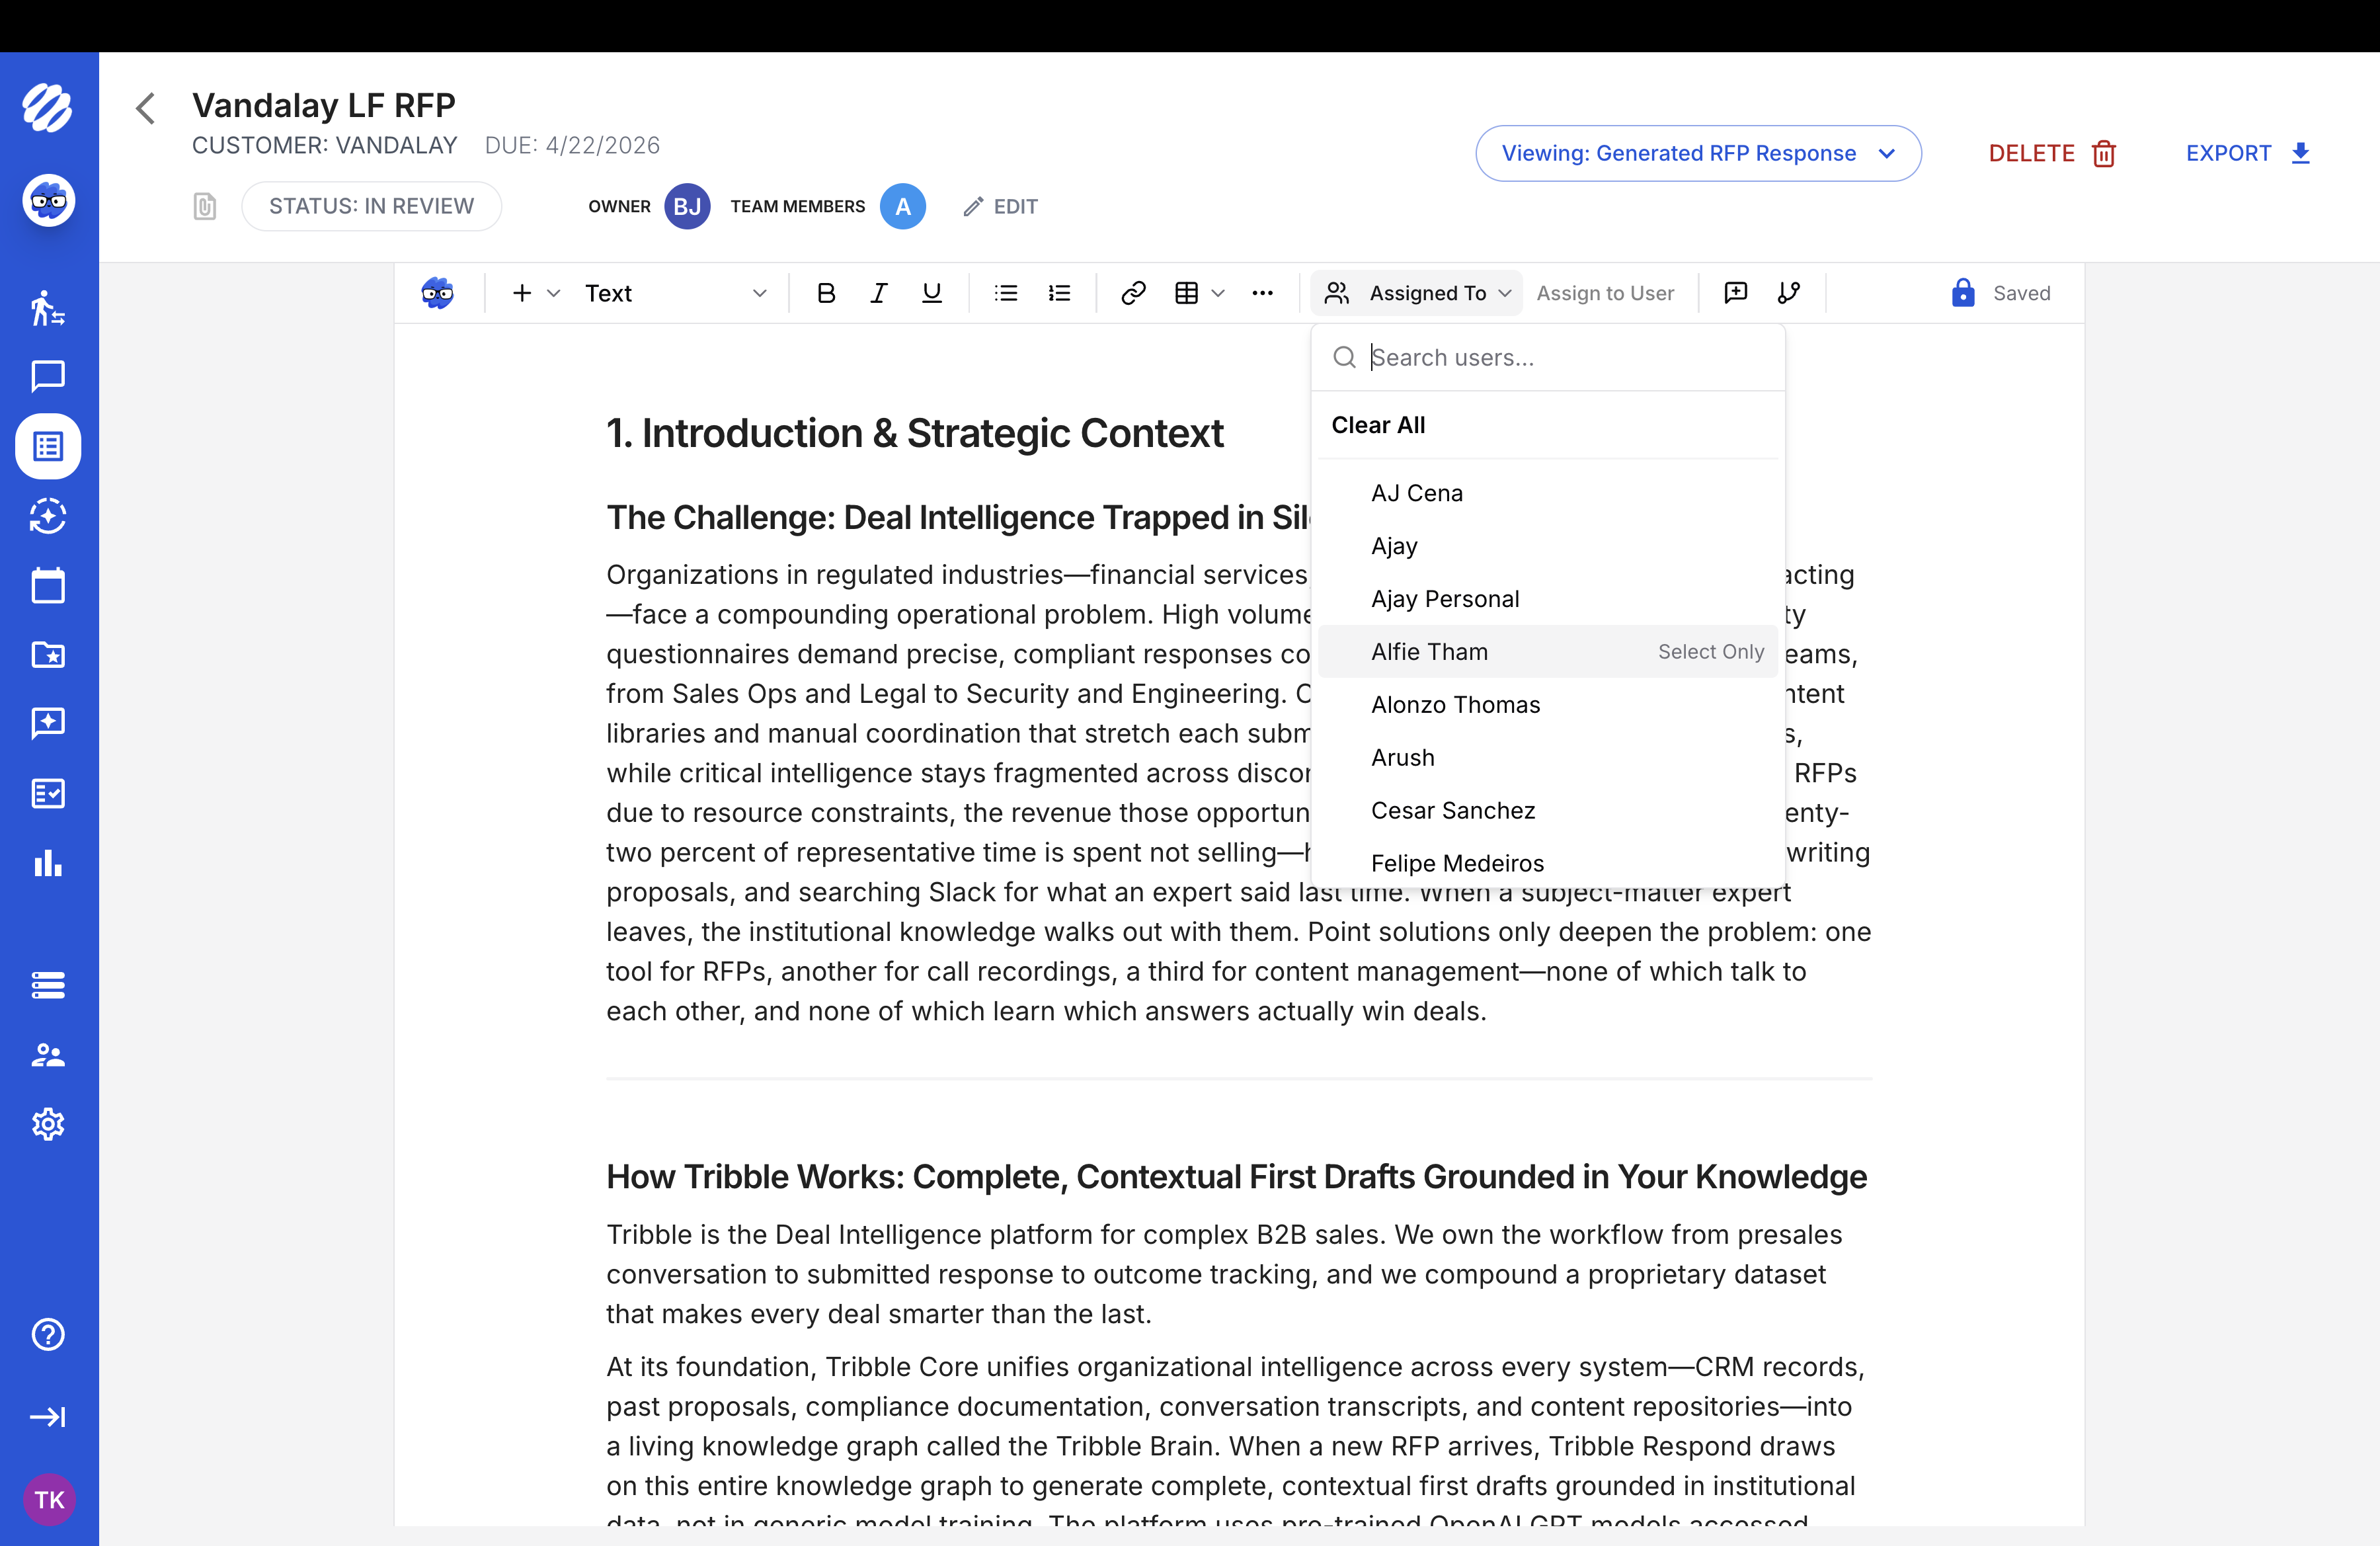Select the highlighted list document sidebar icon

click(48, 446)
